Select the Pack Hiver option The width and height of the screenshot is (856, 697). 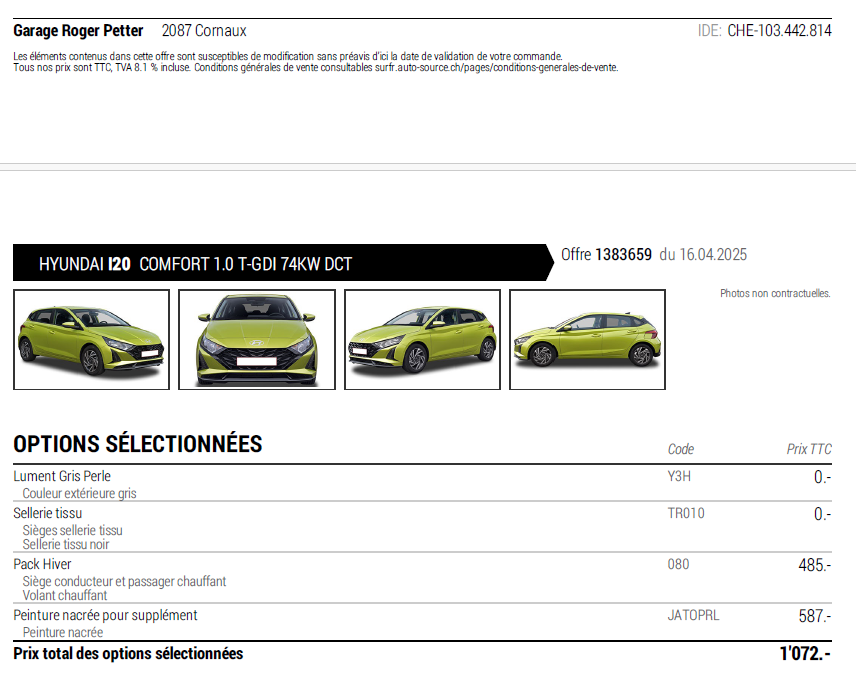[x=42, y=564]
